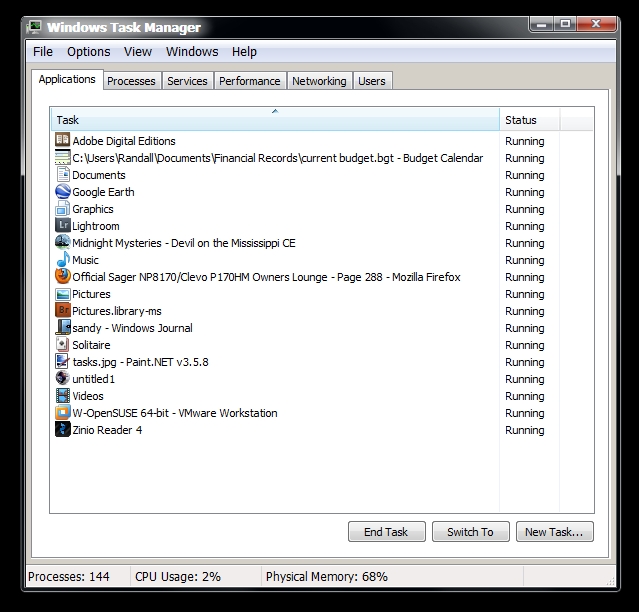Select the untitled1 task name
The height and width of the screenshot is (612, 639).
(x=94, y=379)
